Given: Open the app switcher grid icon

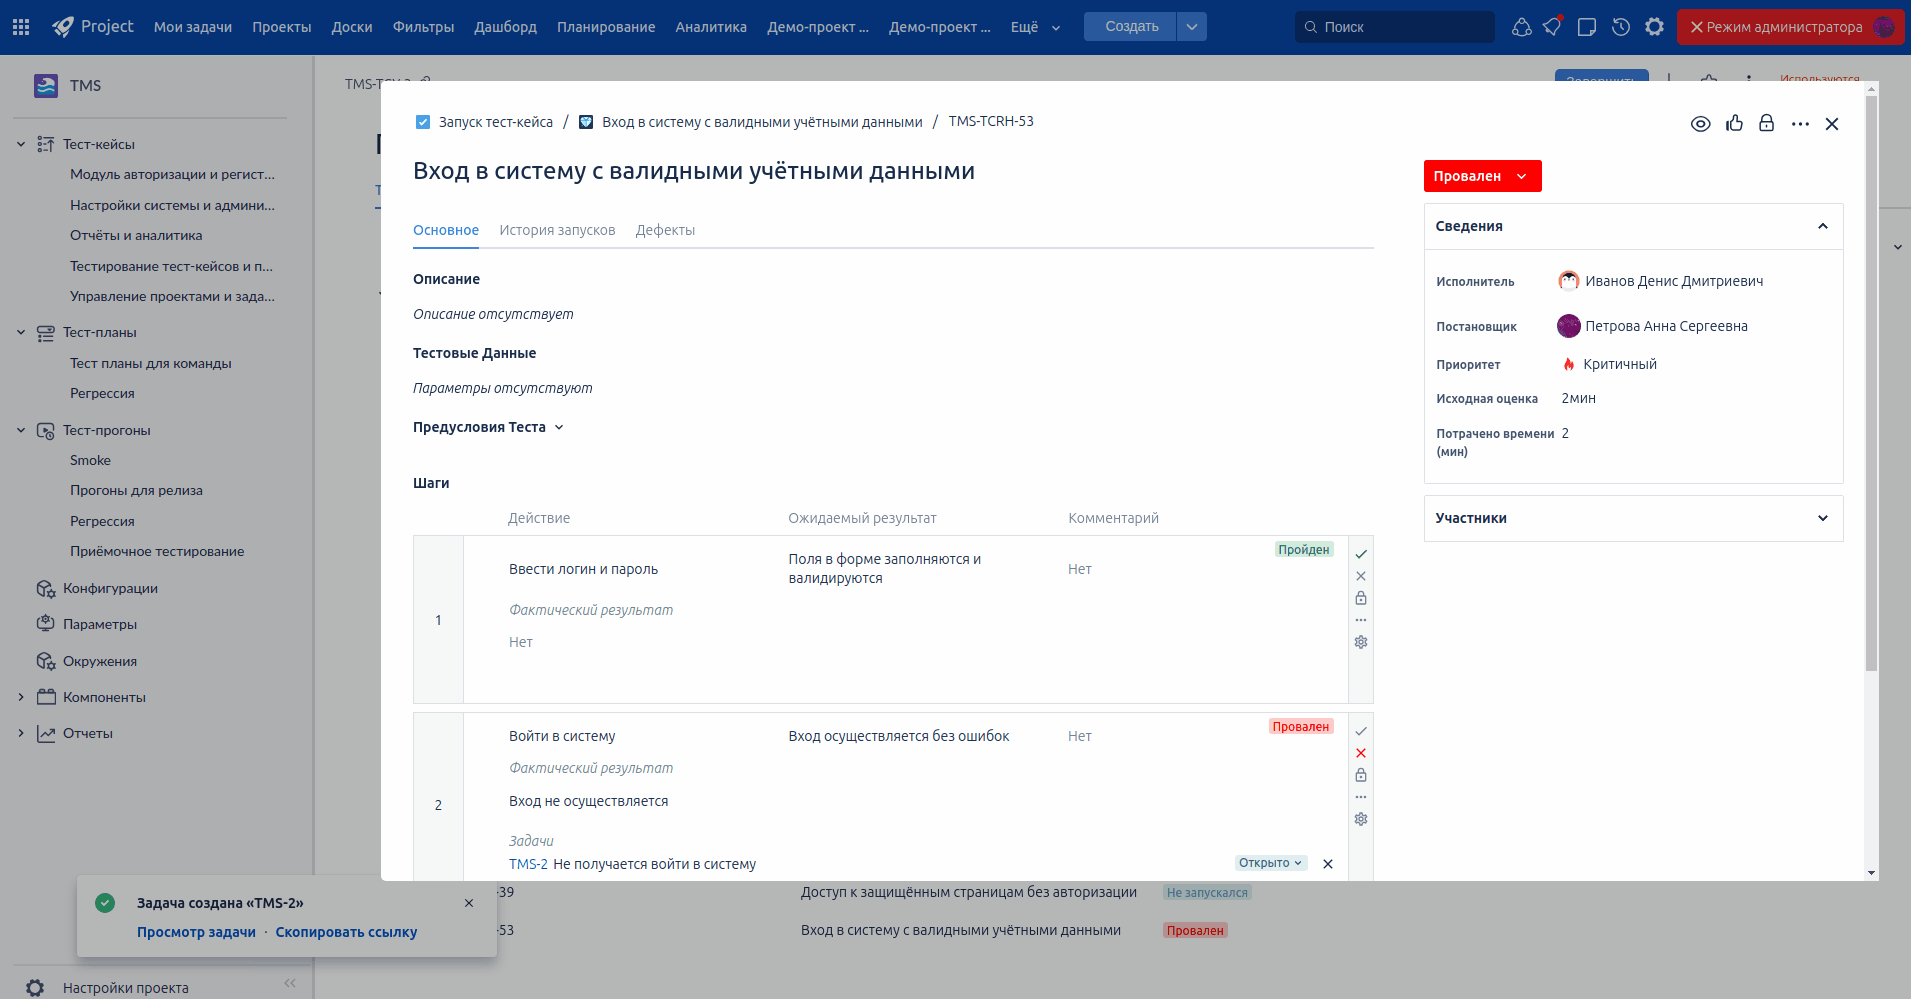Looking at the screenshot, I should coord(21,27).
